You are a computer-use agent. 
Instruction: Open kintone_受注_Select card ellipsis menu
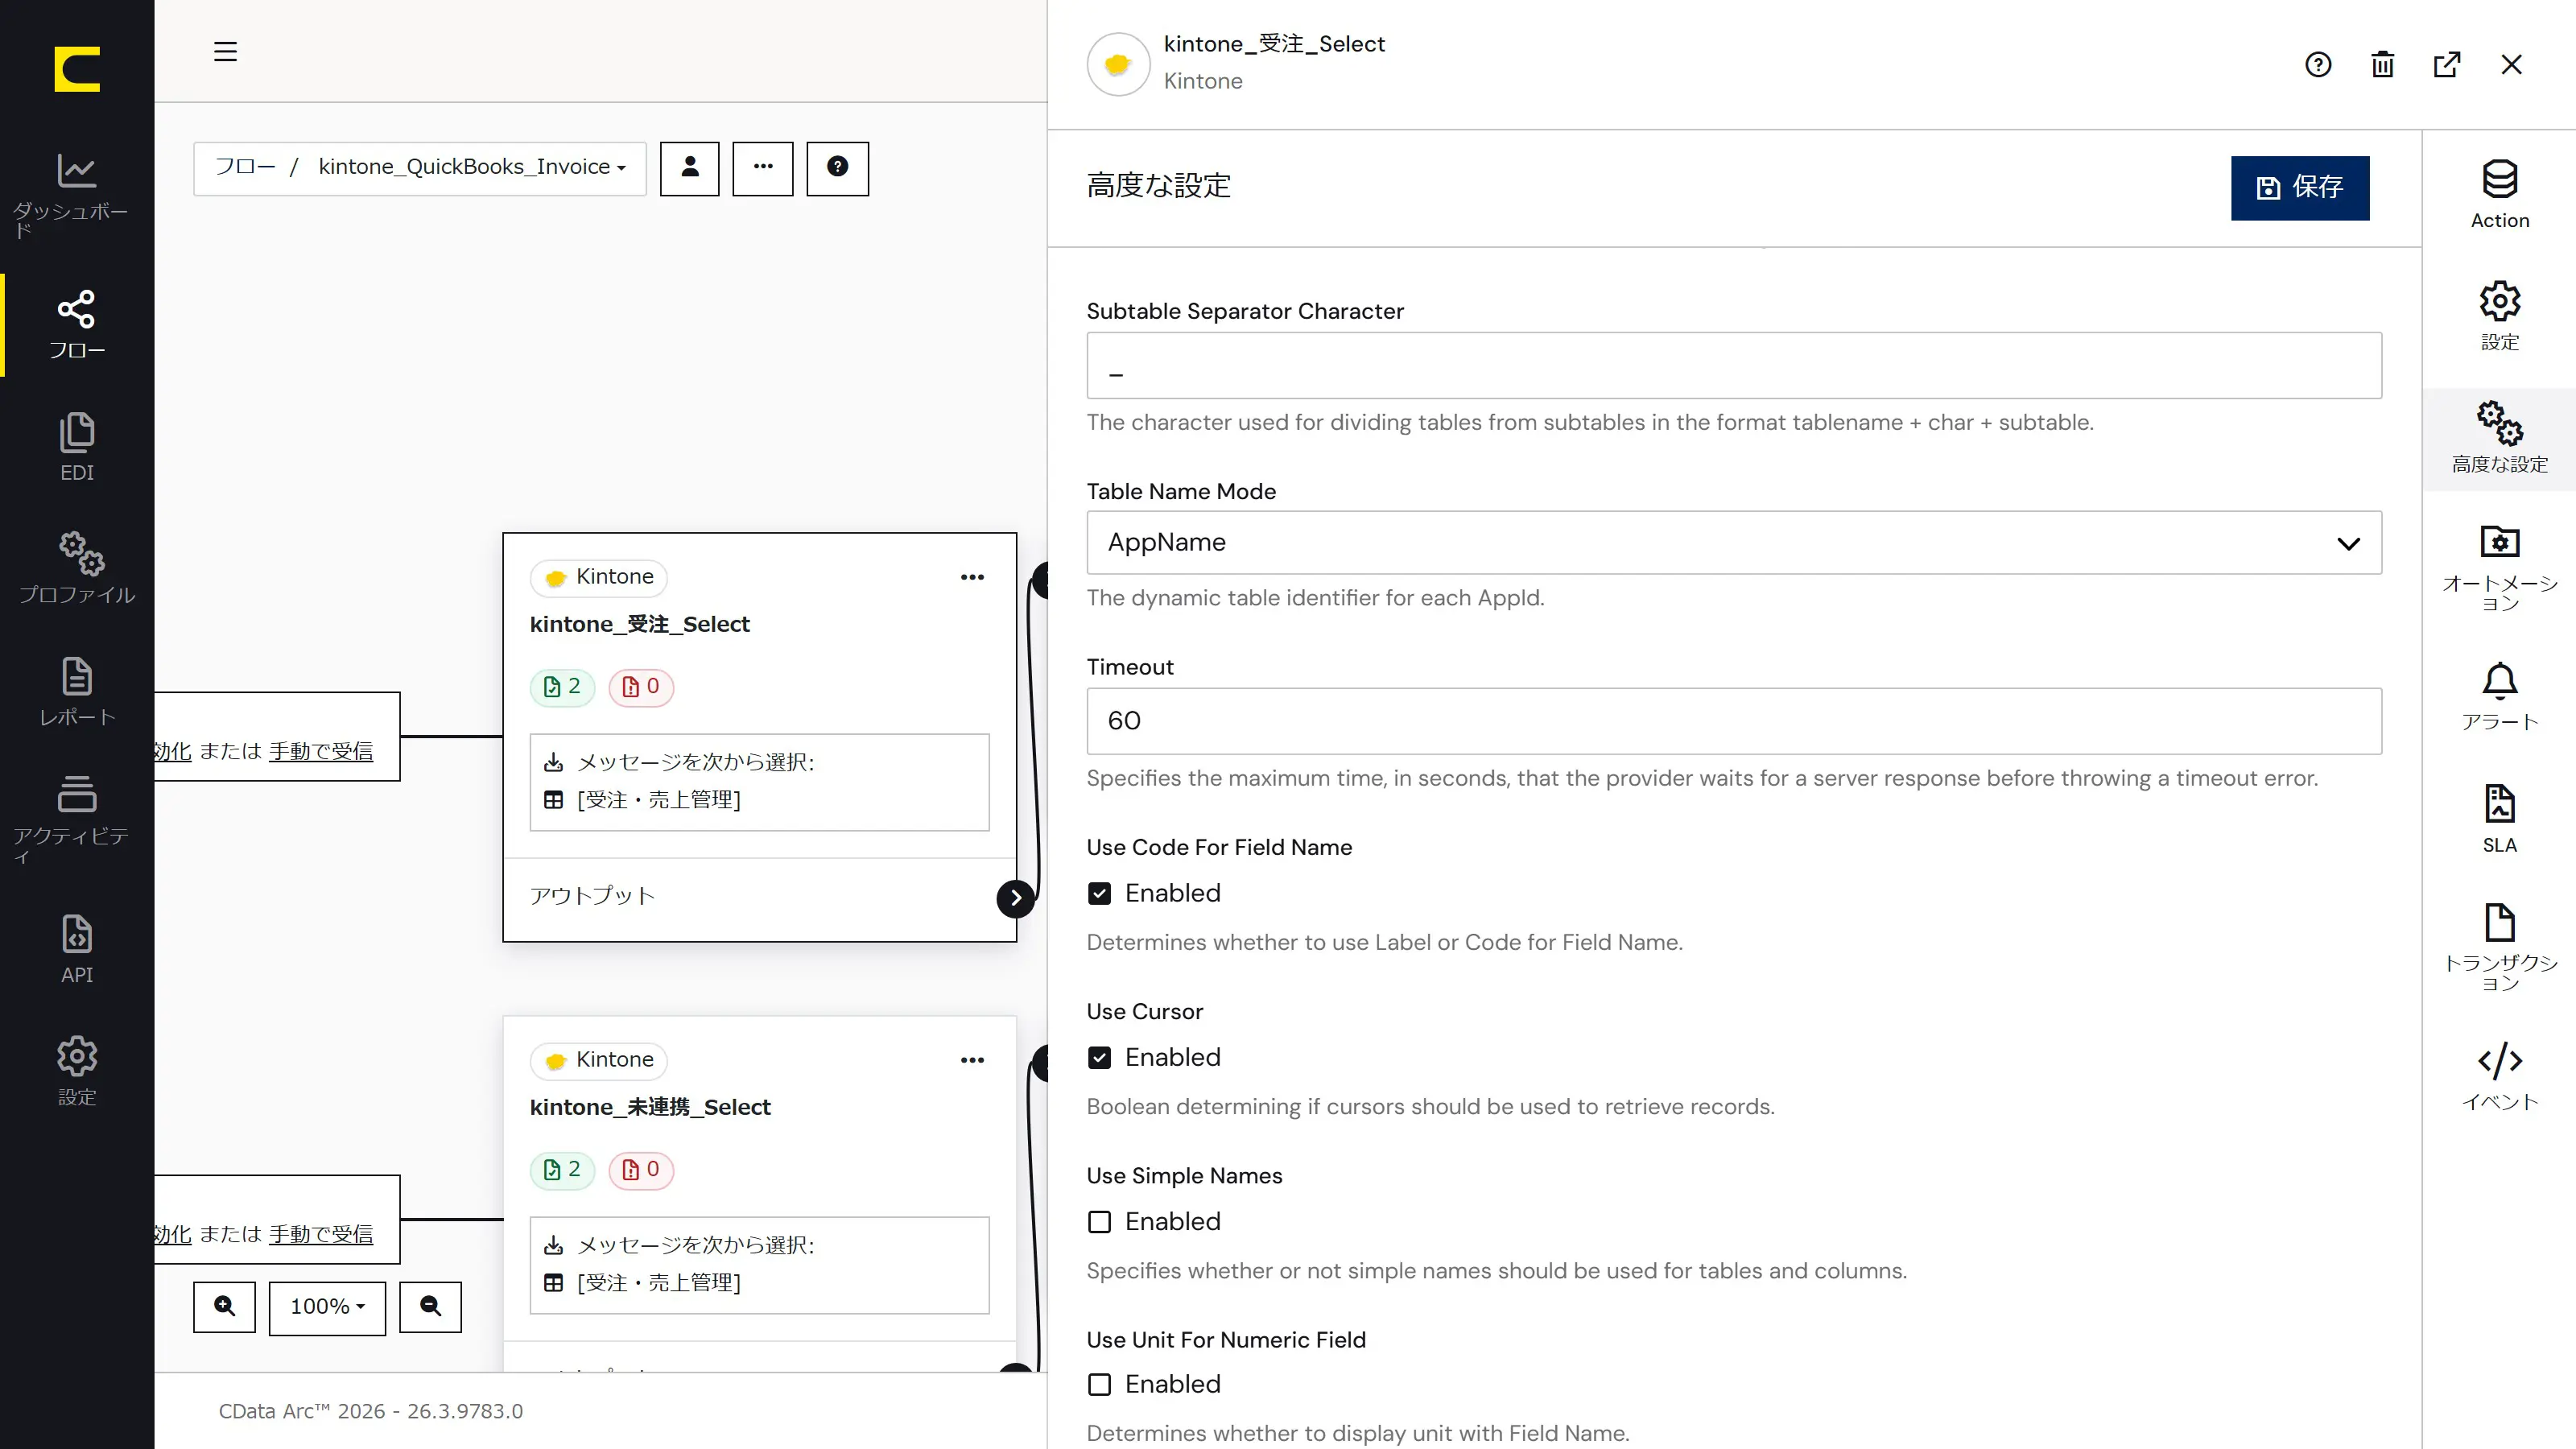click(x=972, y=577)
